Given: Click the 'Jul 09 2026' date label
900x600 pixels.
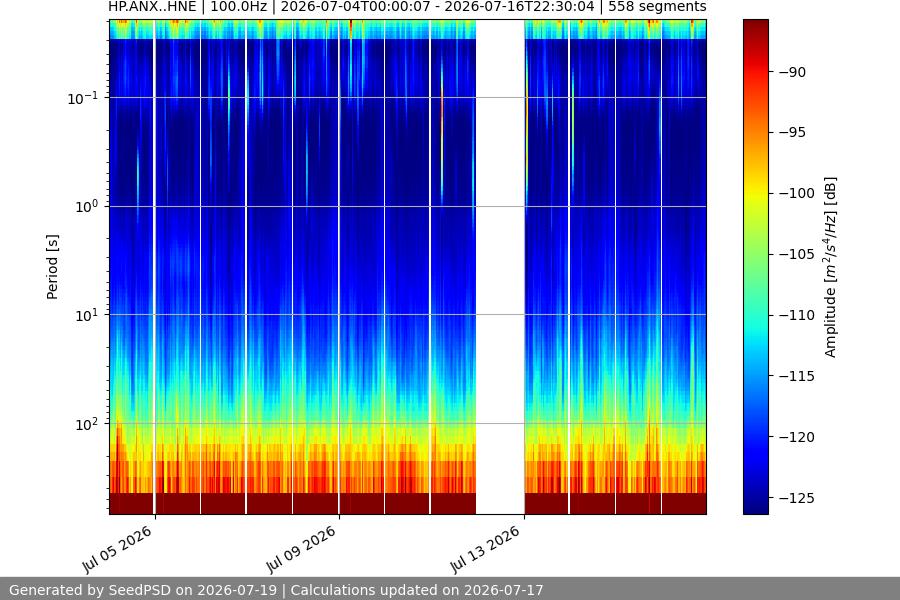Looking at the screenshot, I should coord(301,549).
